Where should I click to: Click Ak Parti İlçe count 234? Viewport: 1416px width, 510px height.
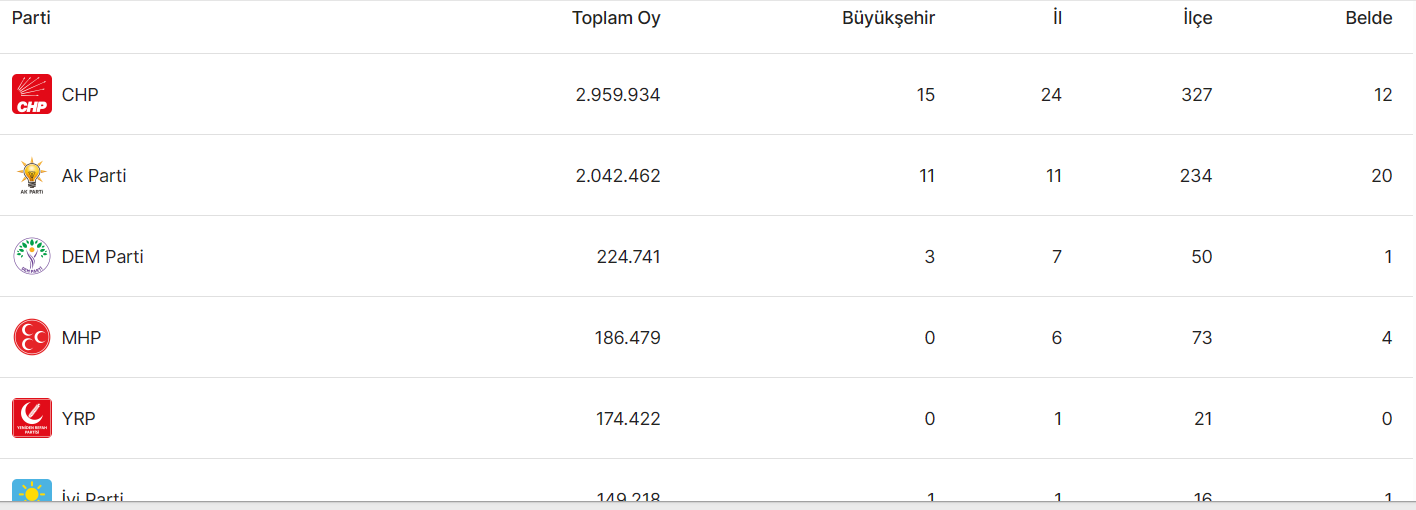pos(1196,176)
